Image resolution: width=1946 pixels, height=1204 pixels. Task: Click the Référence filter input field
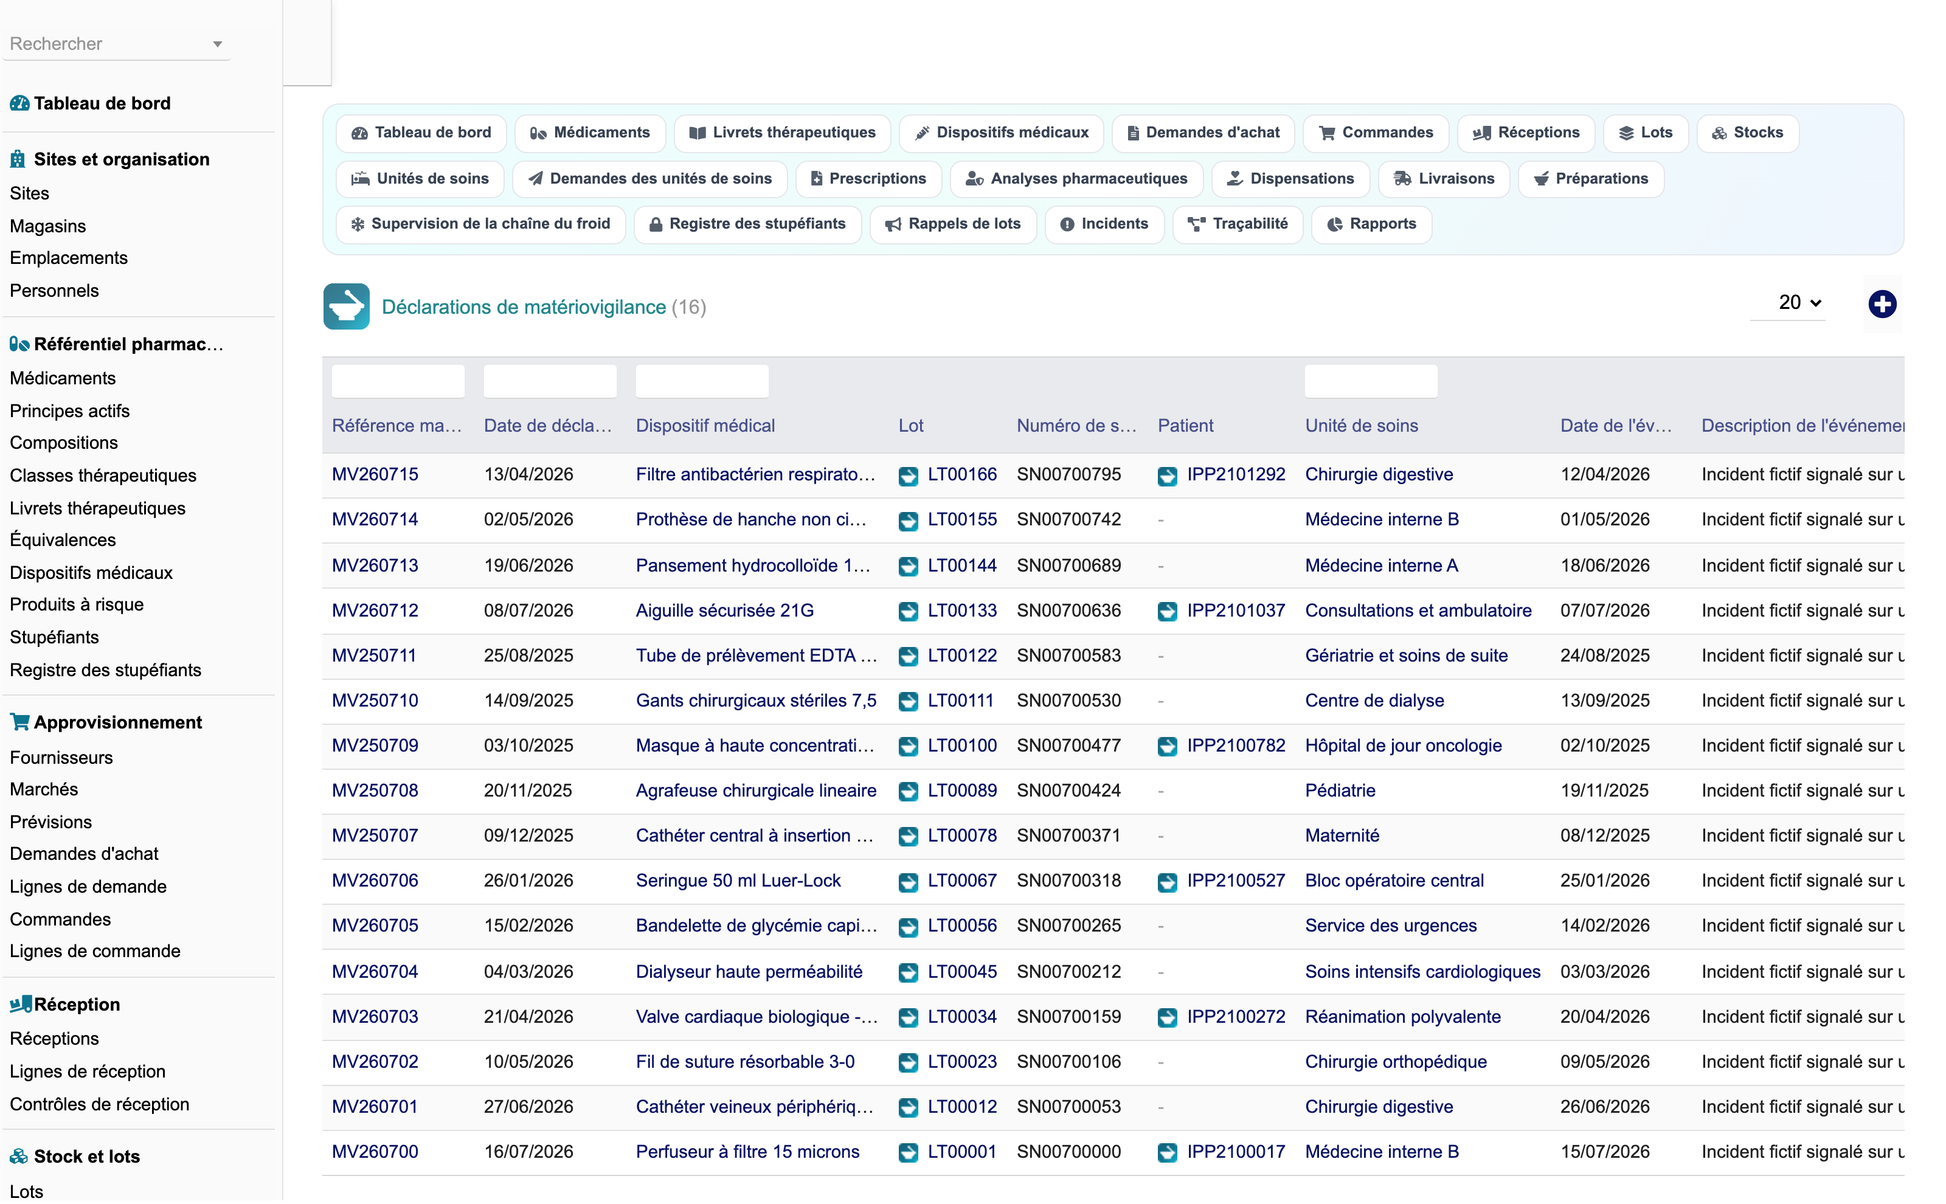(x=398, y=381)
